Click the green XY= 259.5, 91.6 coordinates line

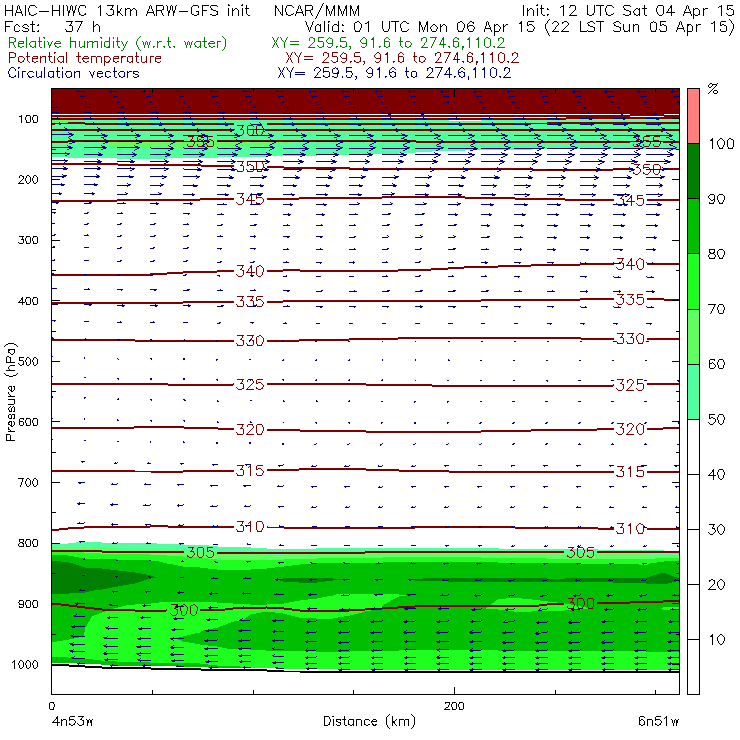tap(388, 43)
